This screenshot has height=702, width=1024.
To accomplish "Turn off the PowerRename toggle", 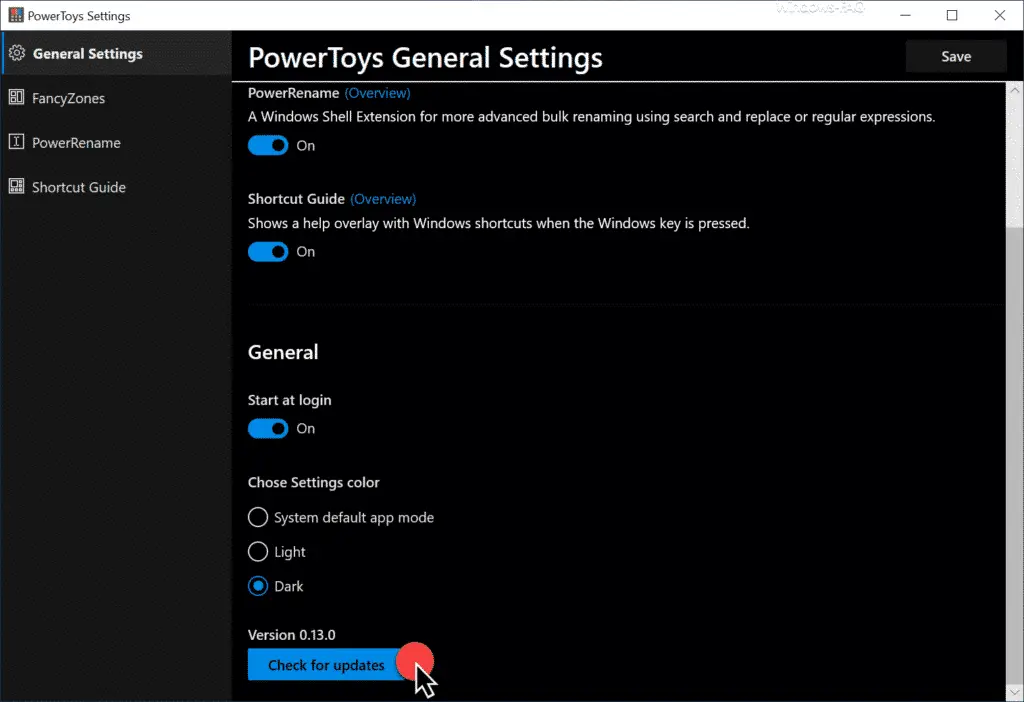I will (x=268, y=145).
